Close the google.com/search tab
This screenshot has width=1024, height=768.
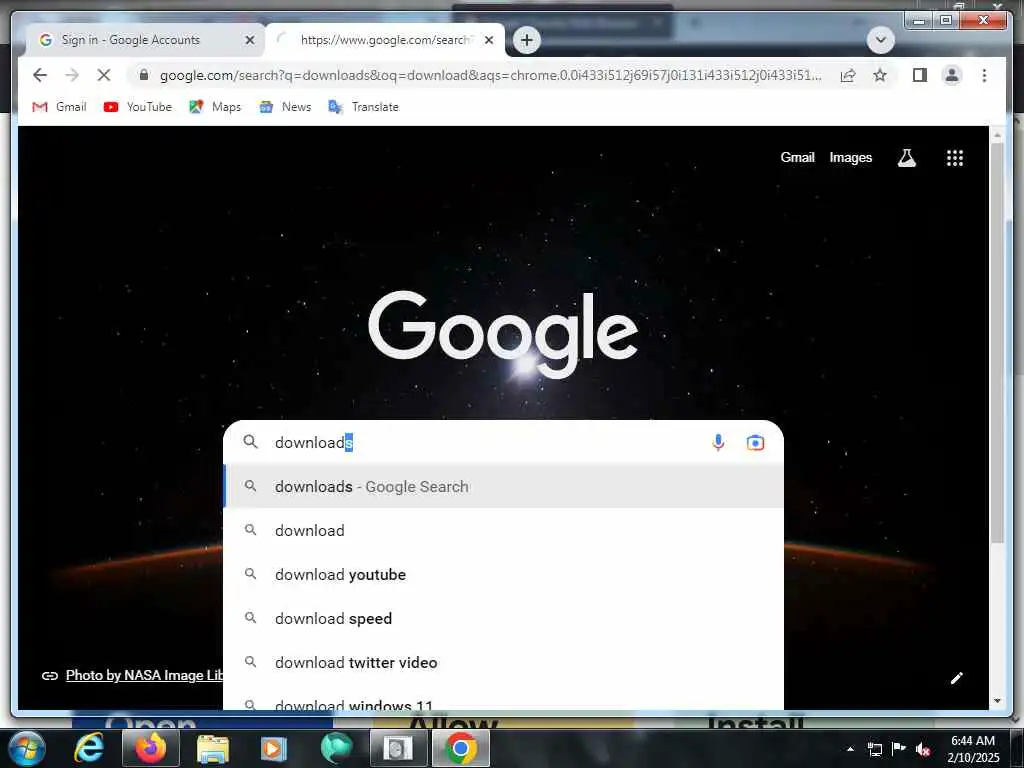click(488, 40)
